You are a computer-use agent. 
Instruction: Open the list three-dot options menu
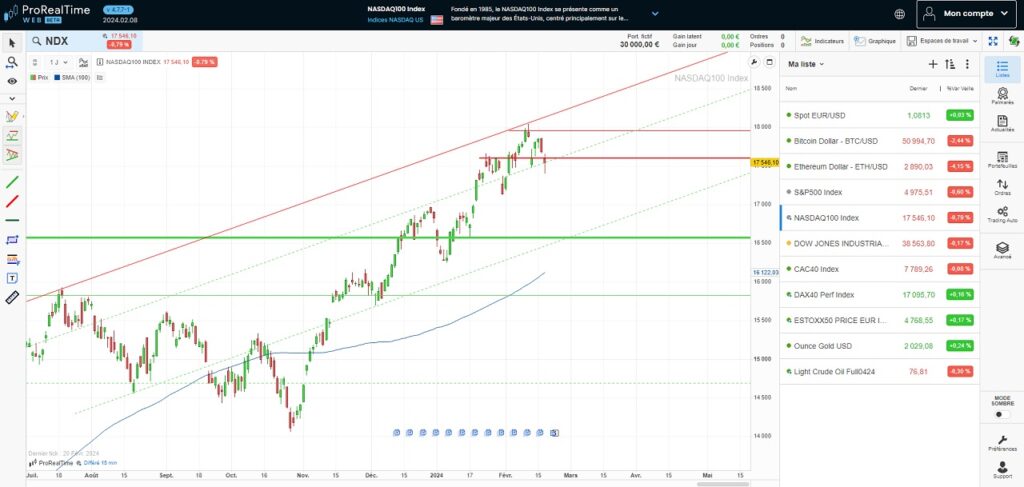967,64
